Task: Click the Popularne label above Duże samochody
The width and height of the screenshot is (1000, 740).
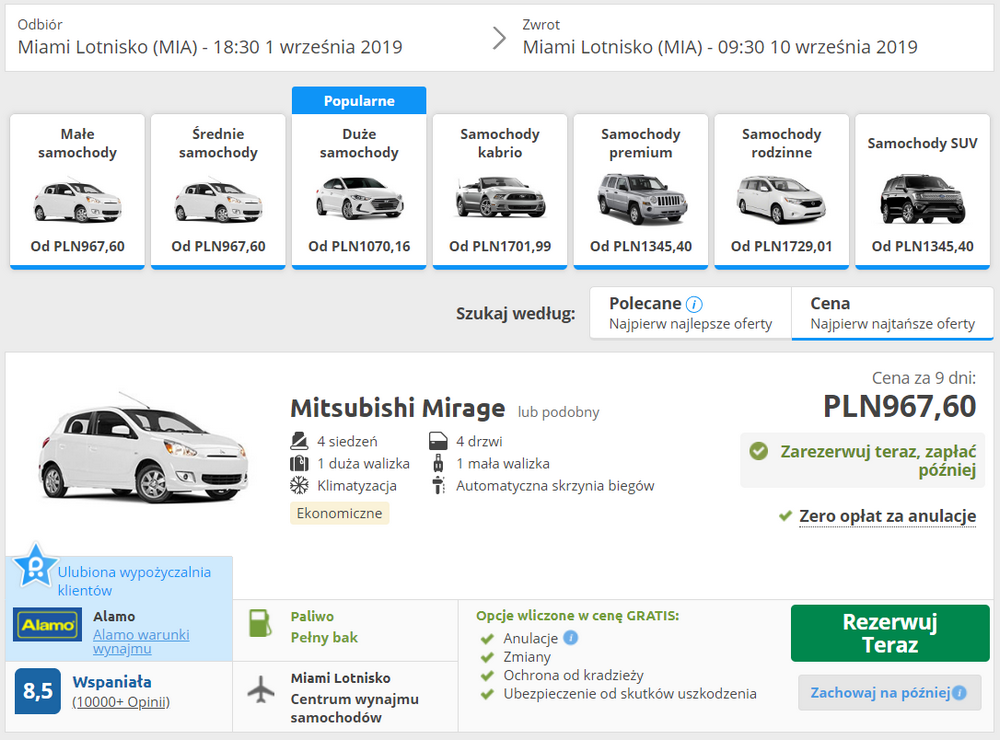Action: [359, 101]
